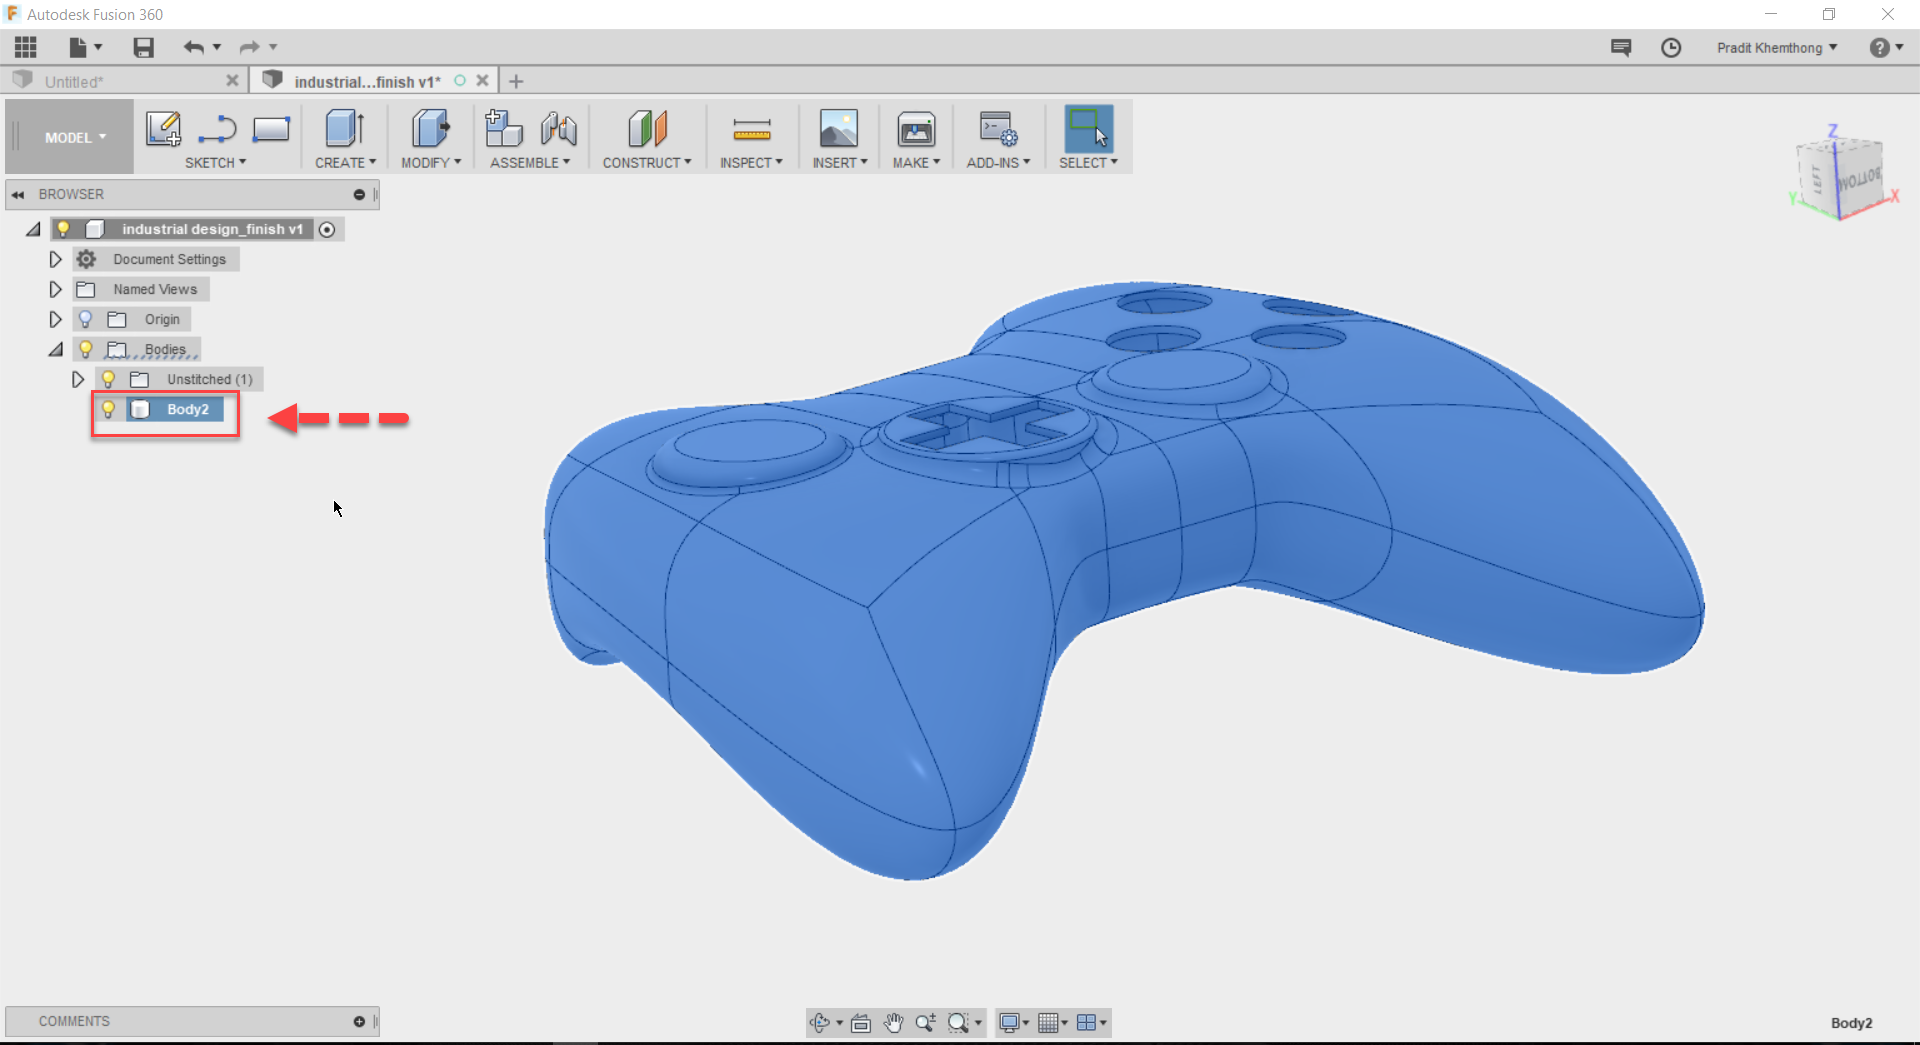1920x1045 pixels.
Task: Open the MODEL workspace dropdown
Action: tap(68, 137)
